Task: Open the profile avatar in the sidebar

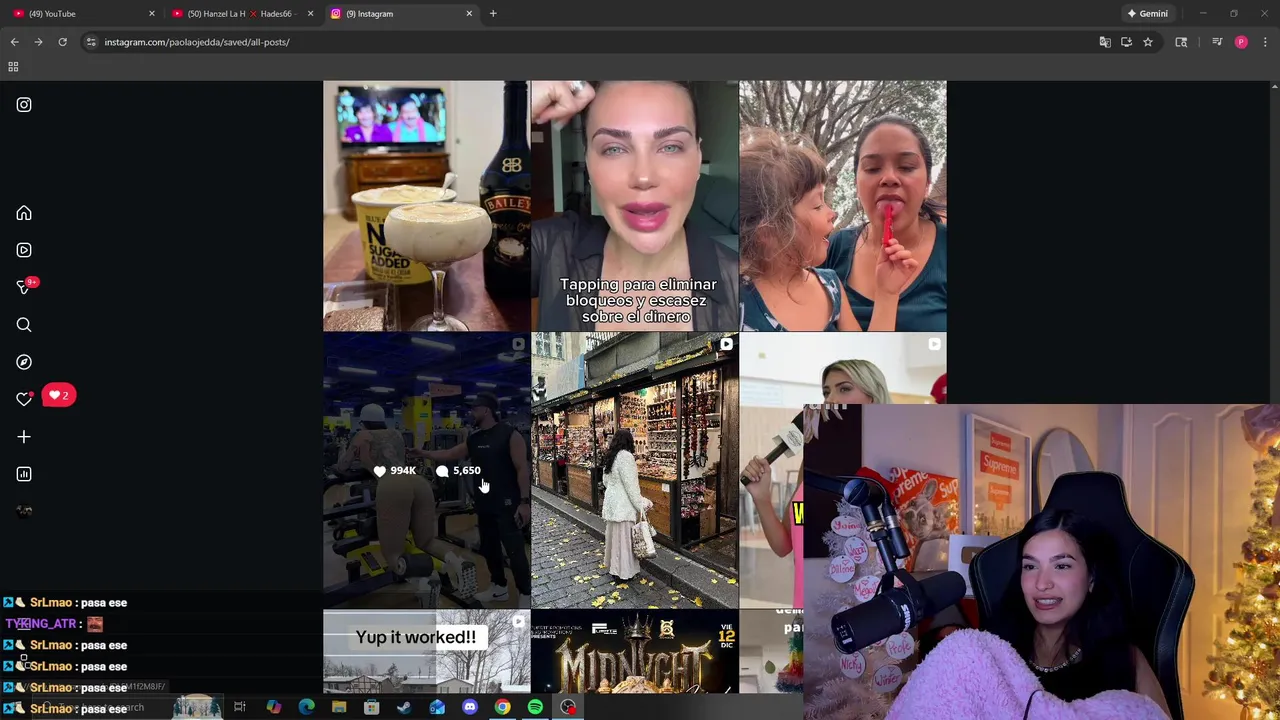Action: (x=24, y=511)
